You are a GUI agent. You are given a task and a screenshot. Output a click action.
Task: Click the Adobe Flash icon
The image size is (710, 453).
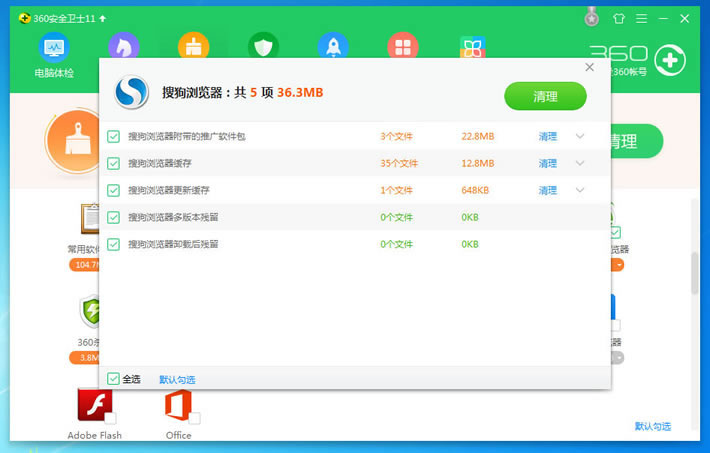tap(95, 405)
